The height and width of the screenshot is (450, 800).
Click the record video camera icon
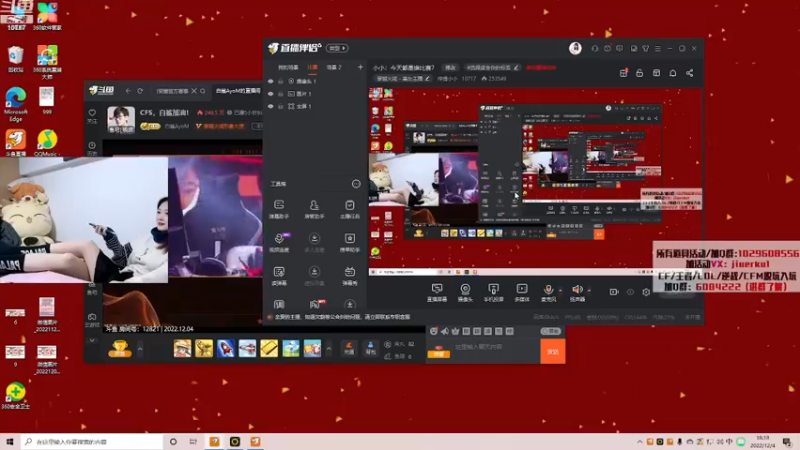(x=614, y=292)
